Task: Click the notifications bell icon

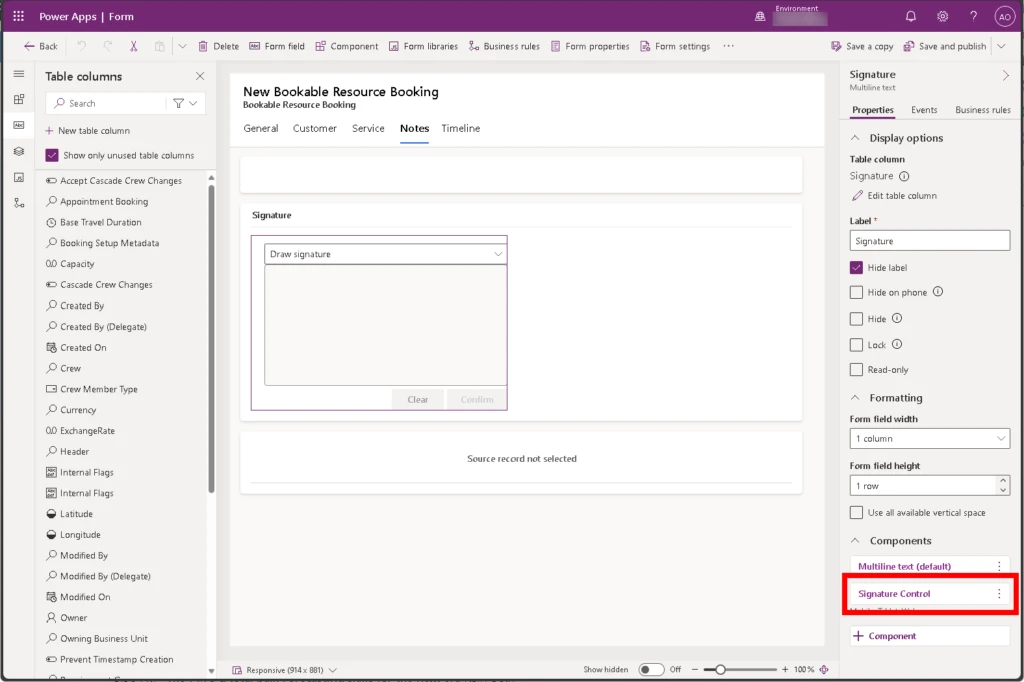Action: pyautogui.click(x=911, y=16)
